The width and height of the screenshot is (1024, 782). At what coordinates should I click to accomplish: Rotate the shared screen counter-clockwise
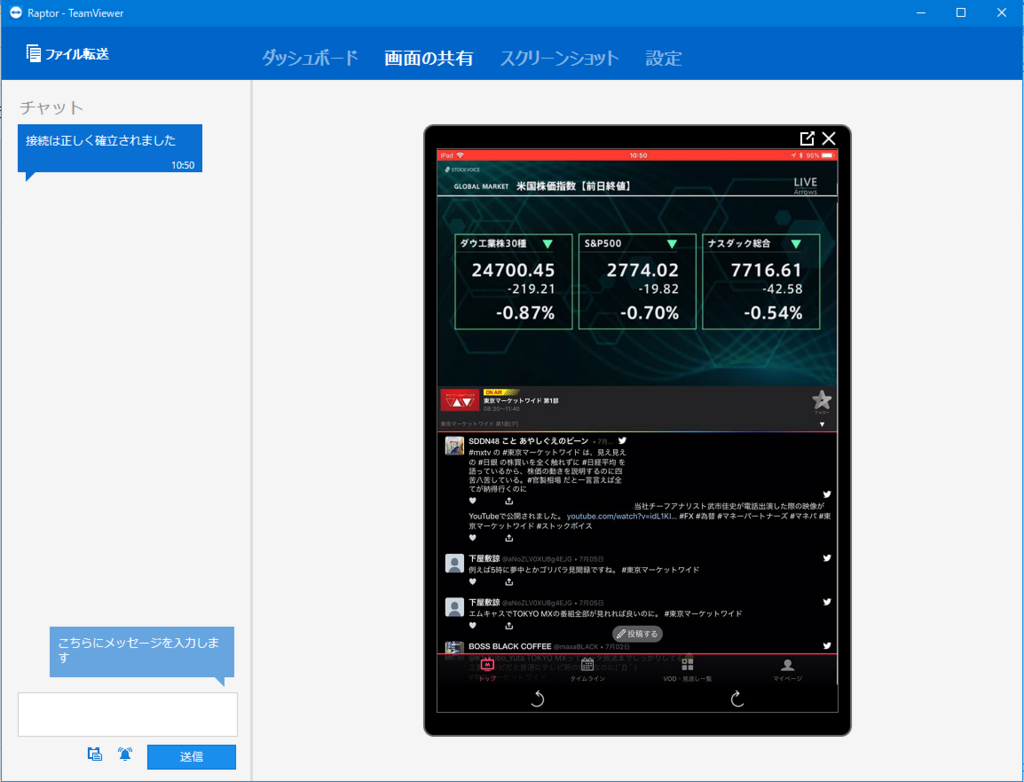[x=537, y=699]
